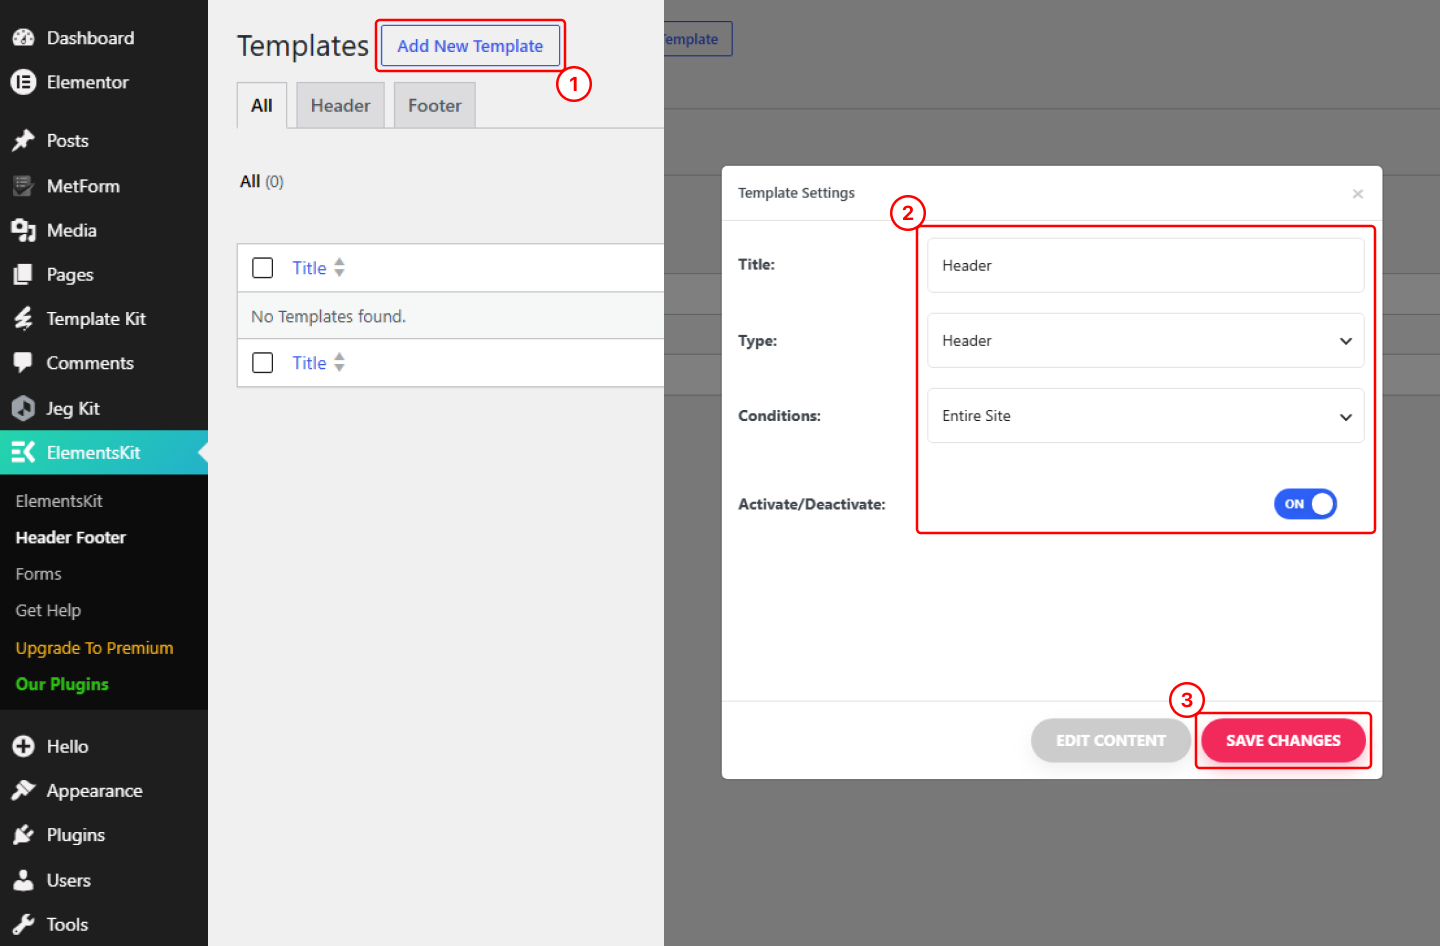Switch to the All templates tab
This screenshot has height=946, width=1440.
pyautogui.click(x=262, y=105)
